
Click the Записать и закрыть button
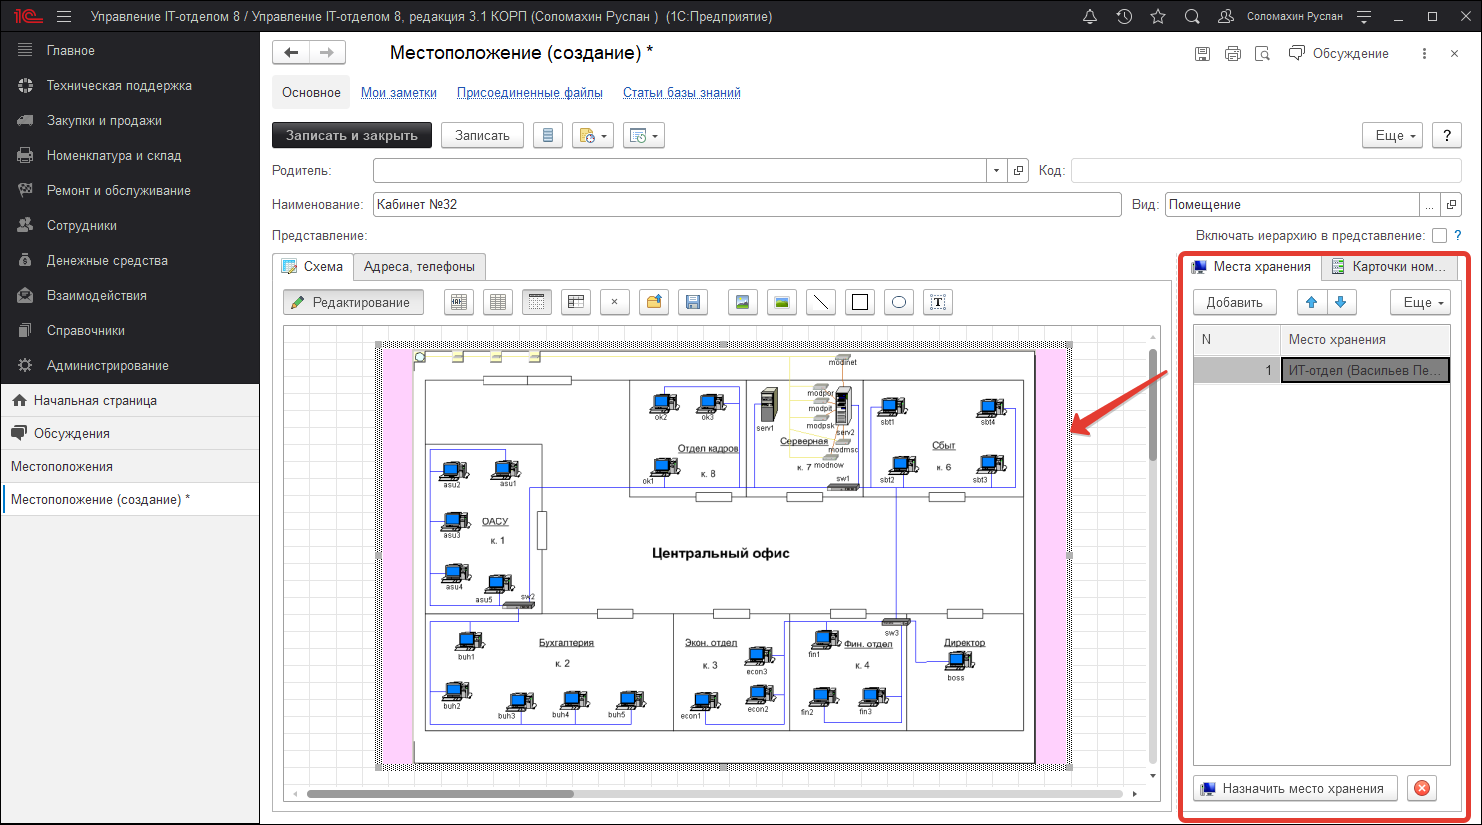[352, 136]
